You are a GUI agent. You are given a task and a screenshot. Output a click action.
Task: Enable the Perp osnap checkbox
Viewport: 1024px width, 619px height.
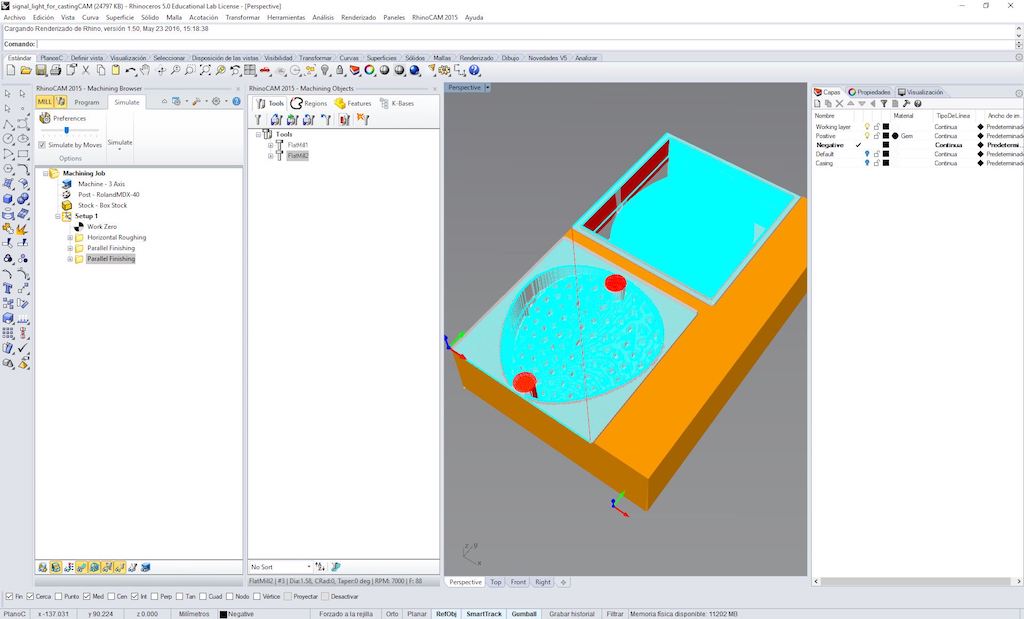[x=155, y=596]
